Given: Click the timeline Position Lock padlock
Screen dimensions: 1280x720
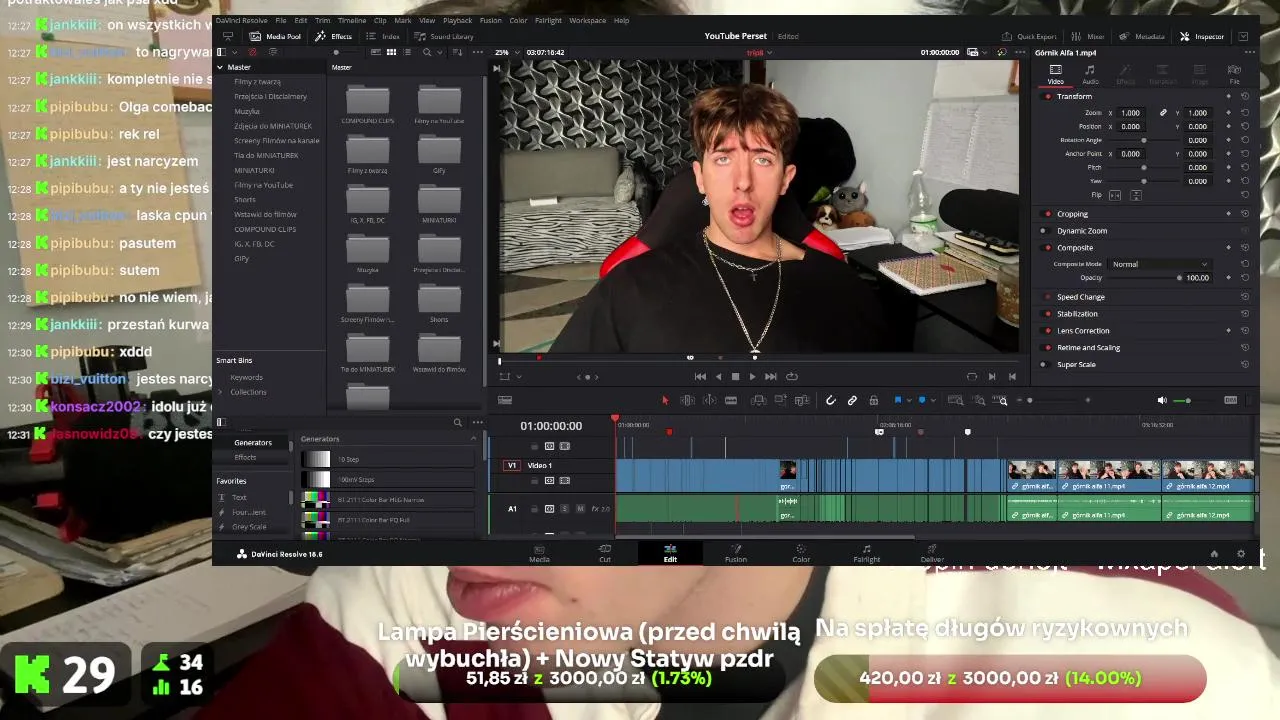Looking at the screenshot, I should (x=874, y=400).
